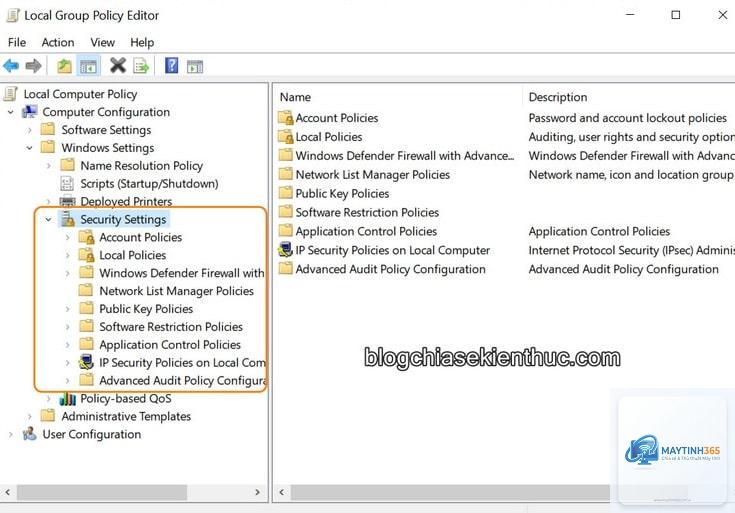The width and height of the screenshot is (735, 513).
Task: Expand the Software Settings node
Action: coord(30,130)
